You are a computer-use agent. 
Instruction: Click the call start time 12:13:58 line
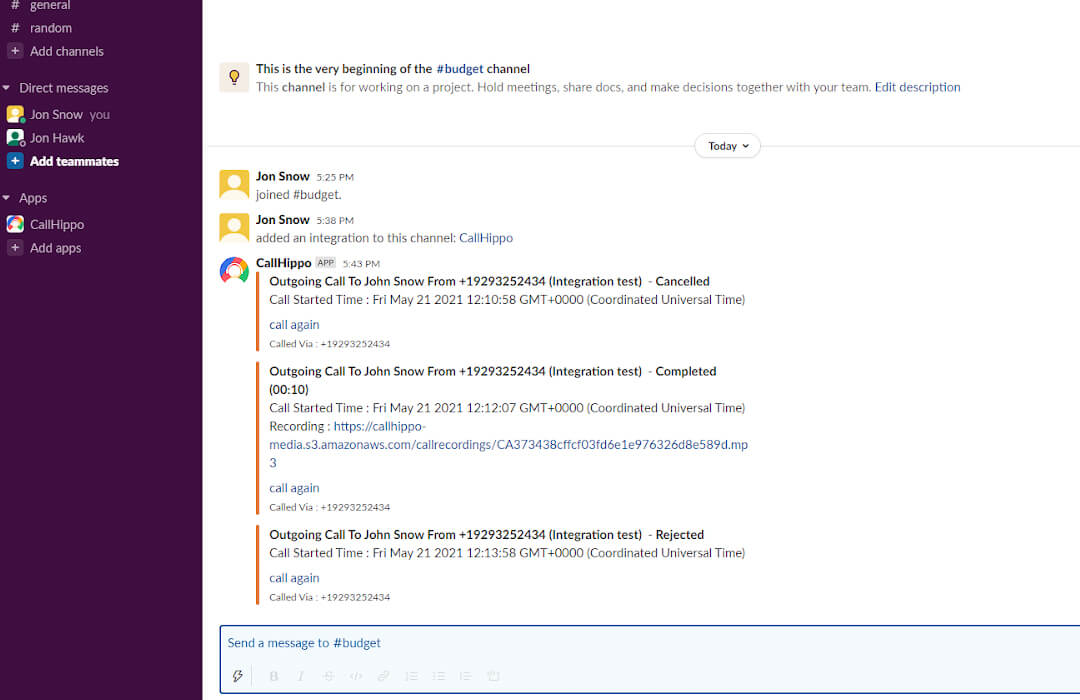507,553
